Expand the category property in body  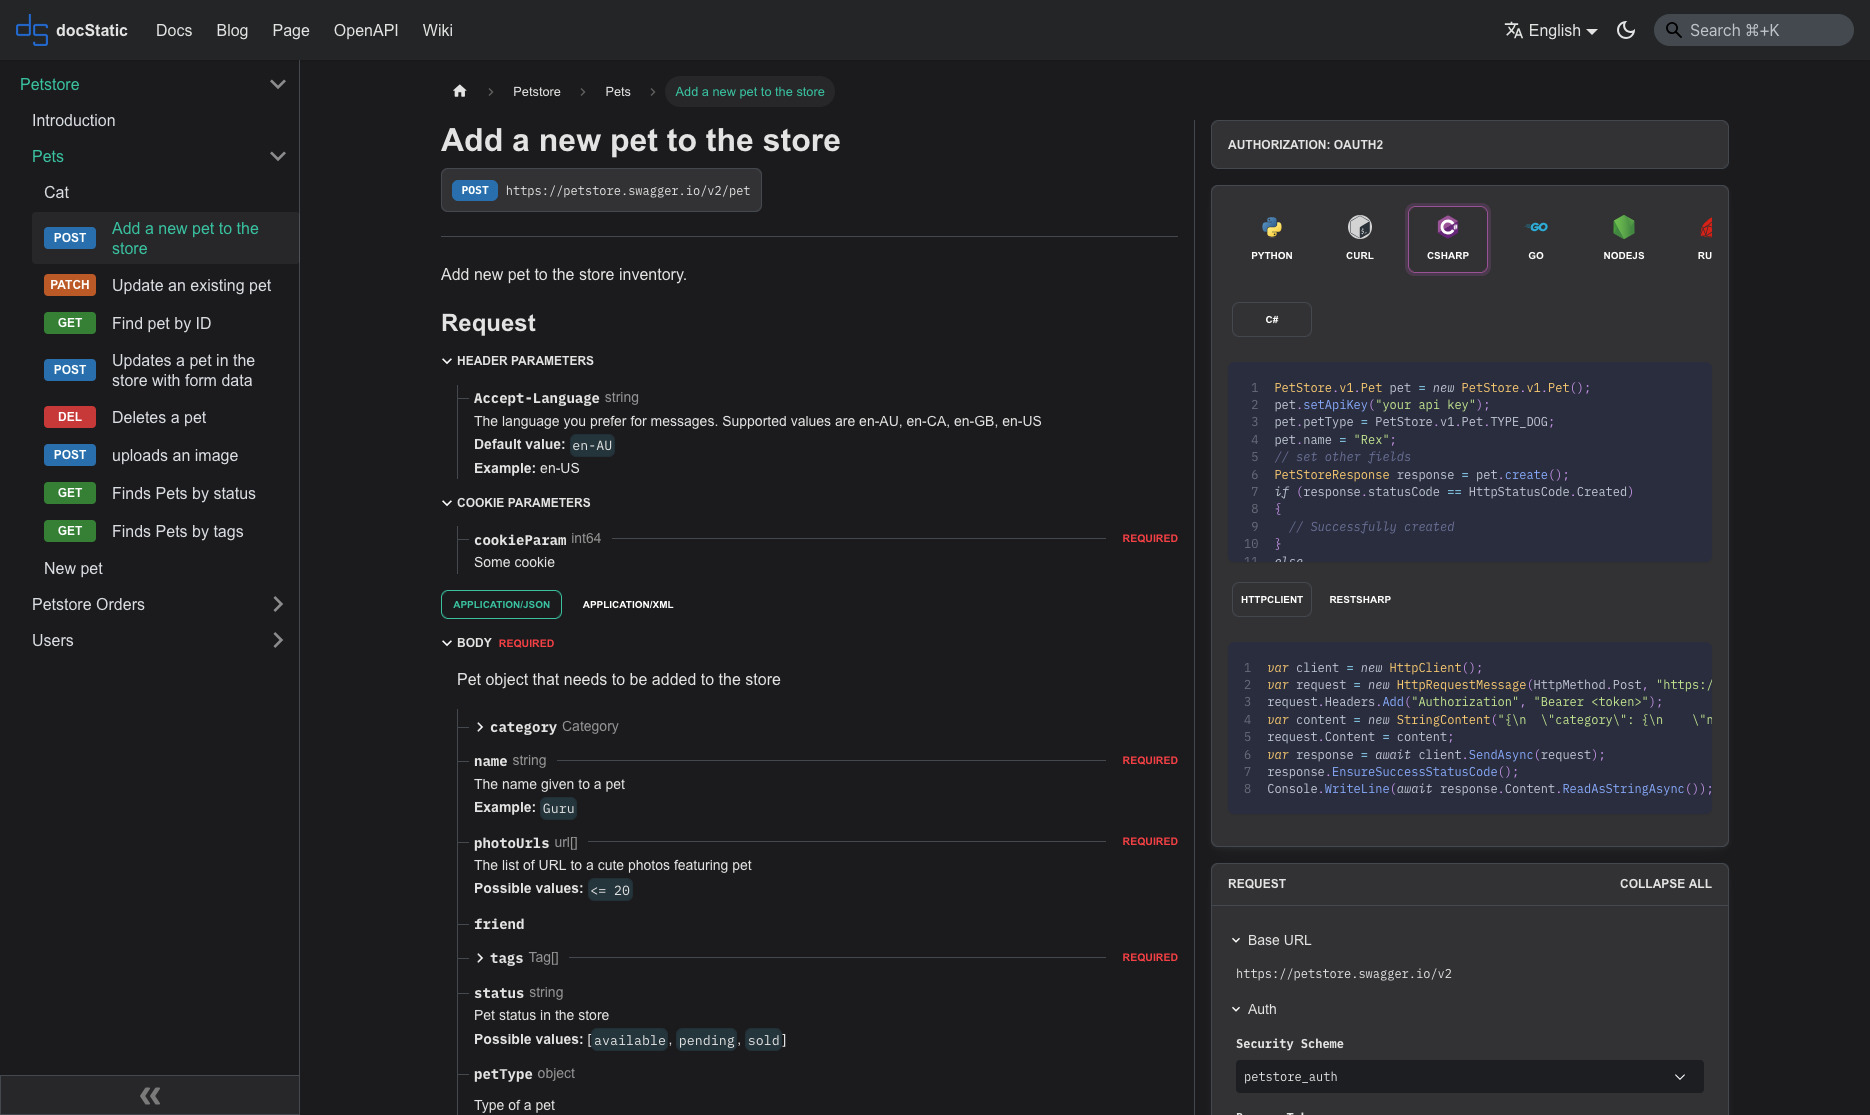480,727
